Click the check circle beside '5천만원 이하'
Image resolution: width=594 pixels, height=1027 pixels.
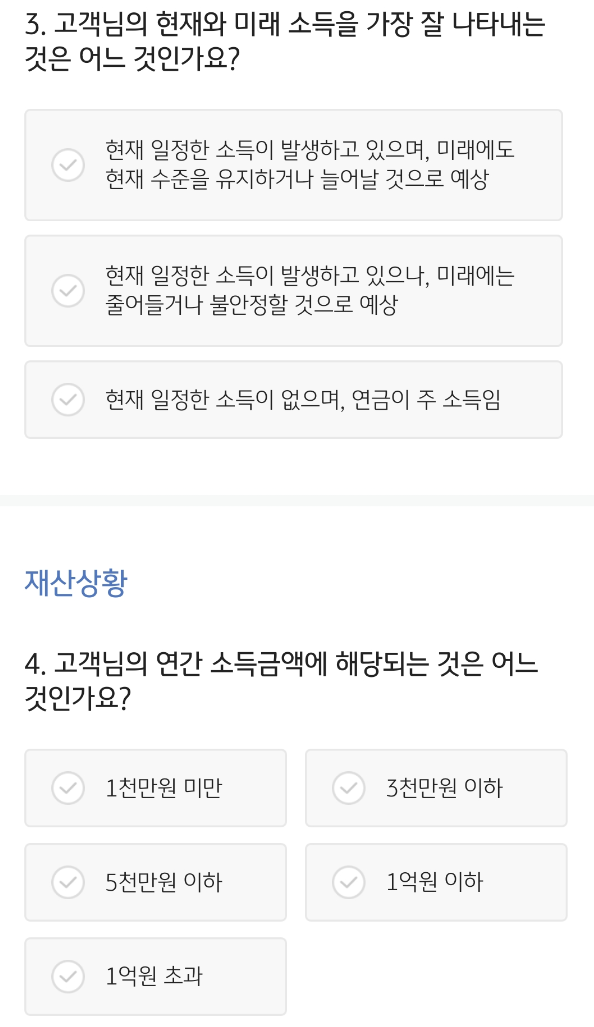[x=68, y=882]
